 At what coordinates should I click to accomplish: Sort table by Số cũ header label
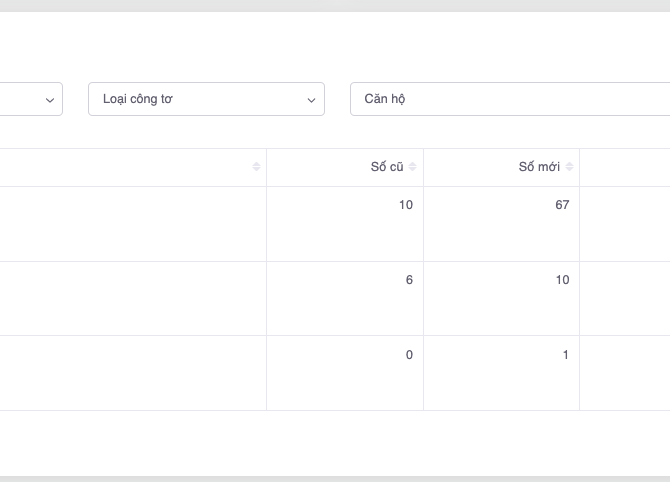click(386, 167)
